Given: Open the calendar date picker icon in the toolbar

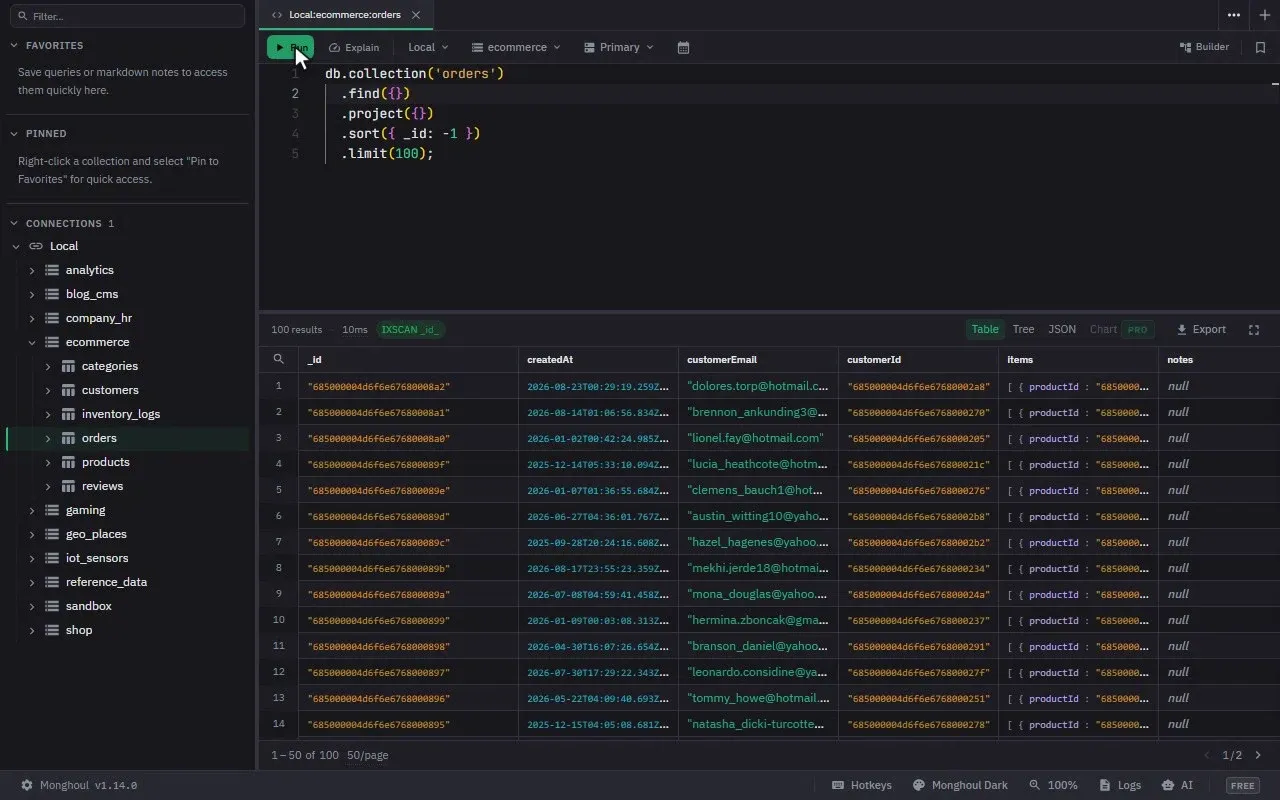Looking at the screenshot, I should (x=684, y=47).
